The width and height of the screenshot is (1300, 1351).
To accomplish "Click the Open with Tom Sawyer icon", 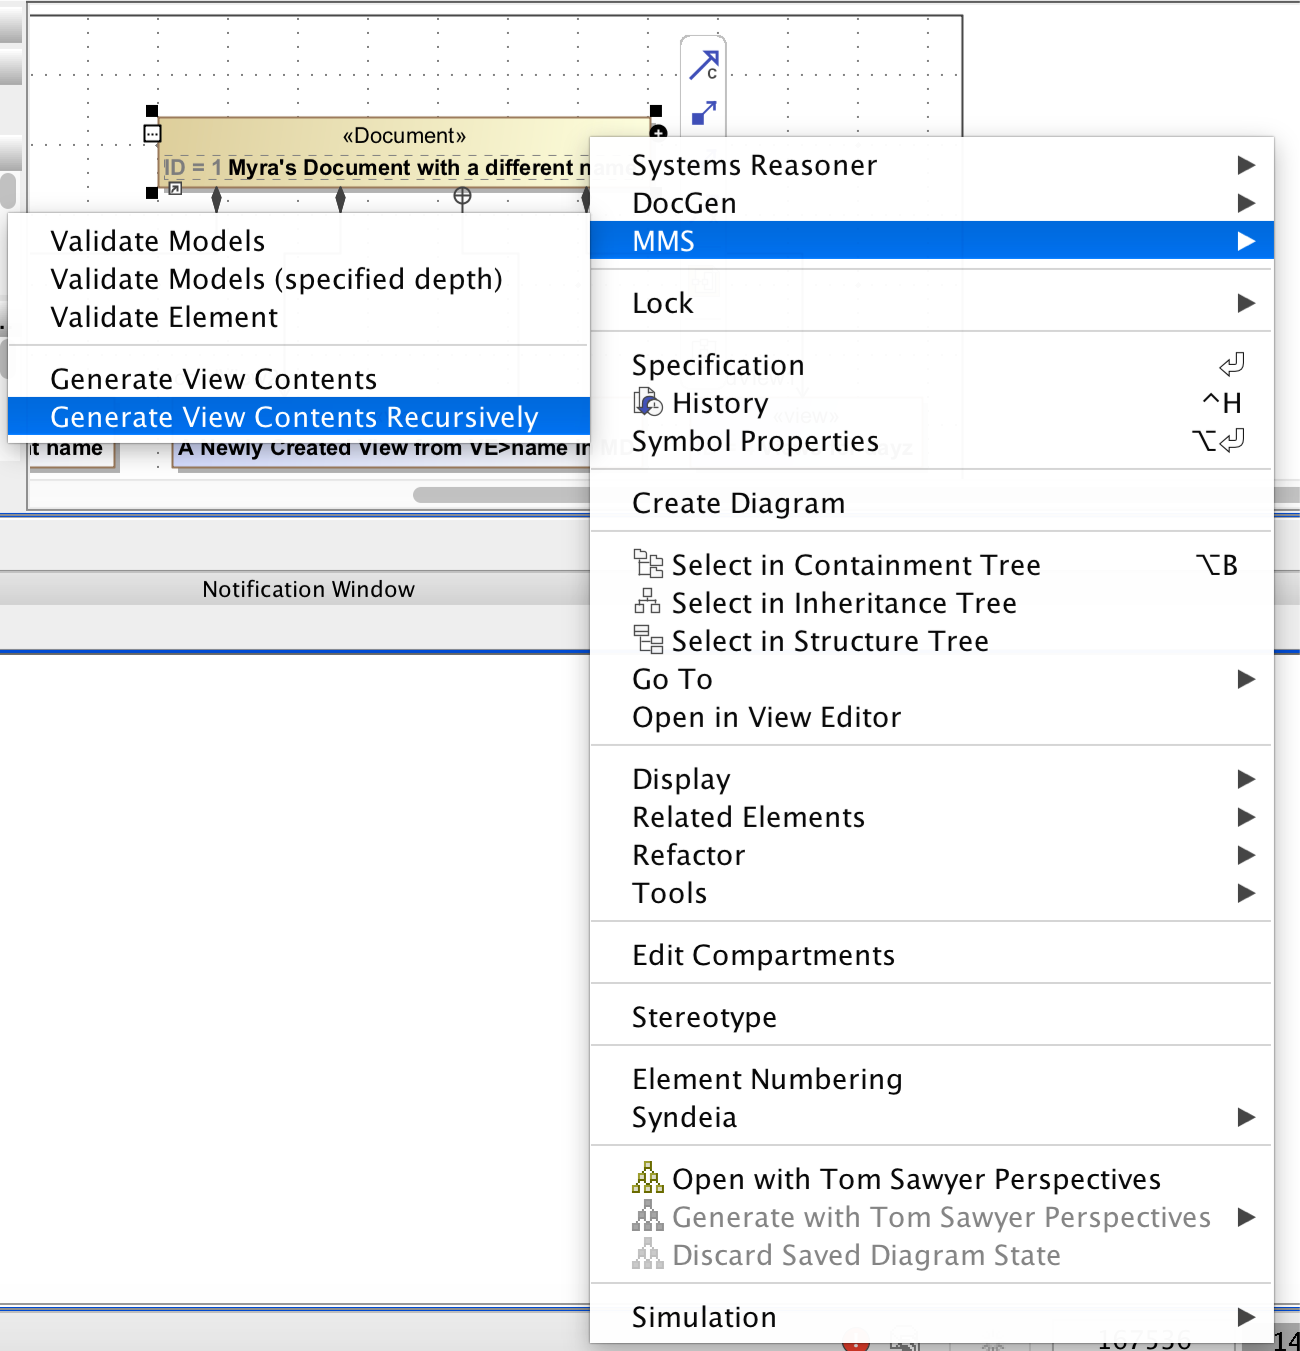I will (x=648, y=1178).
